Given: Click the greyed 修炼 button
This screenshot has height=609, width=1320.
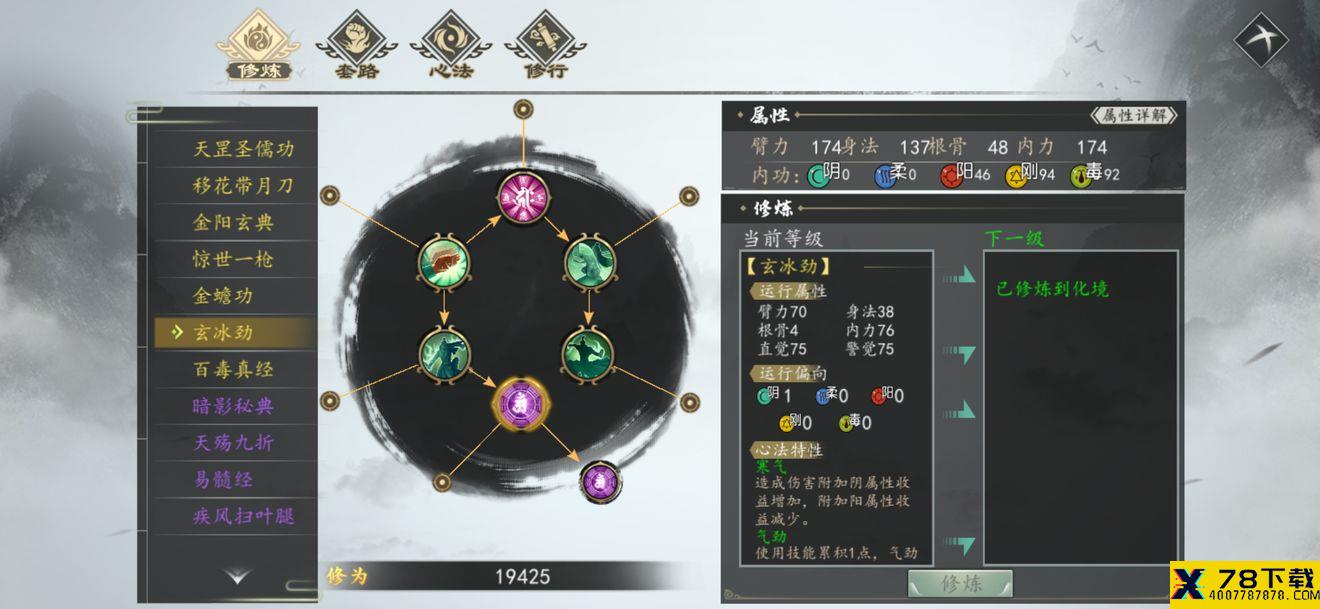Looking at the screenshot, I should point(960,584).
